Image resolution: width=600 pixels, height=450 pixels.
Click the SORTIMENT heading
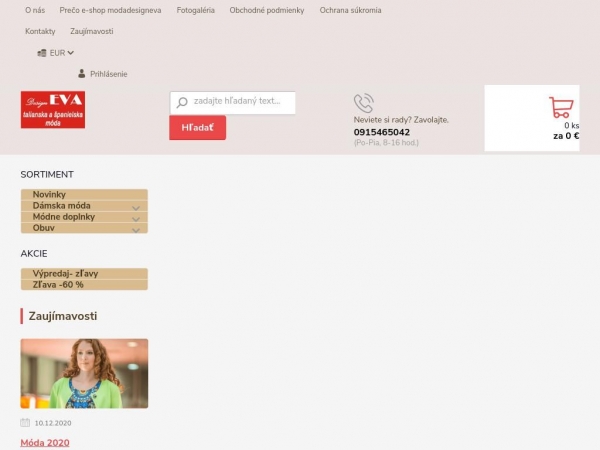pos(47,174)
